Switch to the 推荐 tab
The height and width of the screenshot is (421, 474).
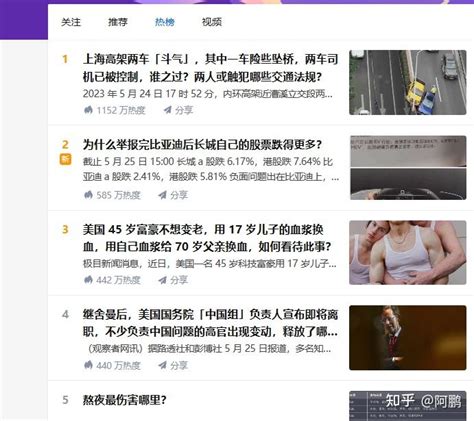coord(118,22)
